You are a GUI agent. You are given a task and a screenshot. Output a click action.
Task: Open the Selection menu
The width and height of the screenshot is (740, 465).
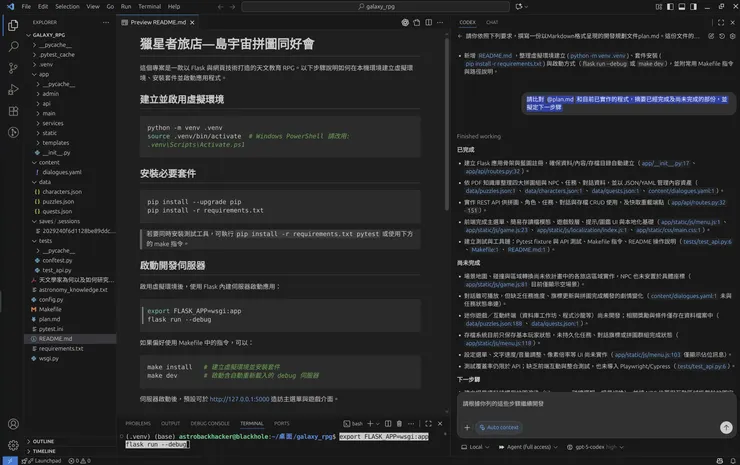67,7
